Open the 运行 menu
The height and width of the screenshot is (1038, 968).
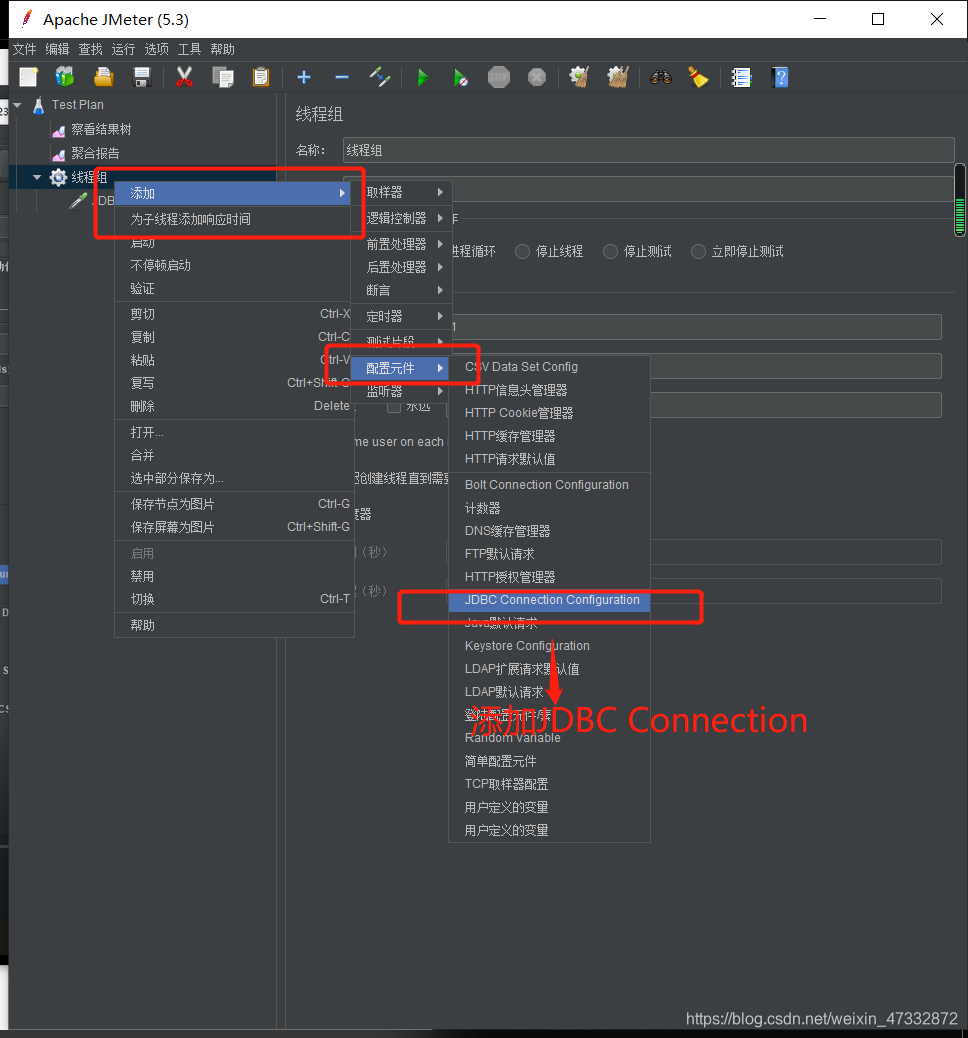123,49
